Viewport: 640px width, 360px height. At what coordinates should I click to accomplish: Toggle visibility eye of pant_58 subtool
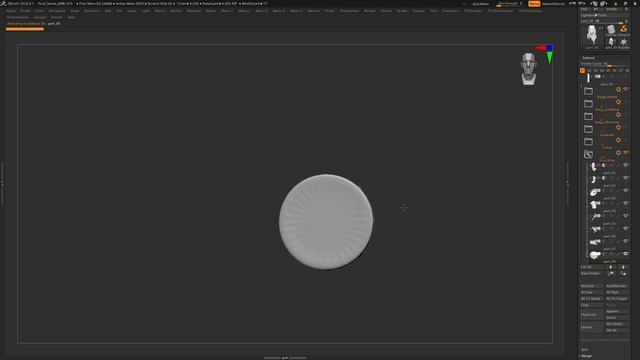(x=626, y=253)
